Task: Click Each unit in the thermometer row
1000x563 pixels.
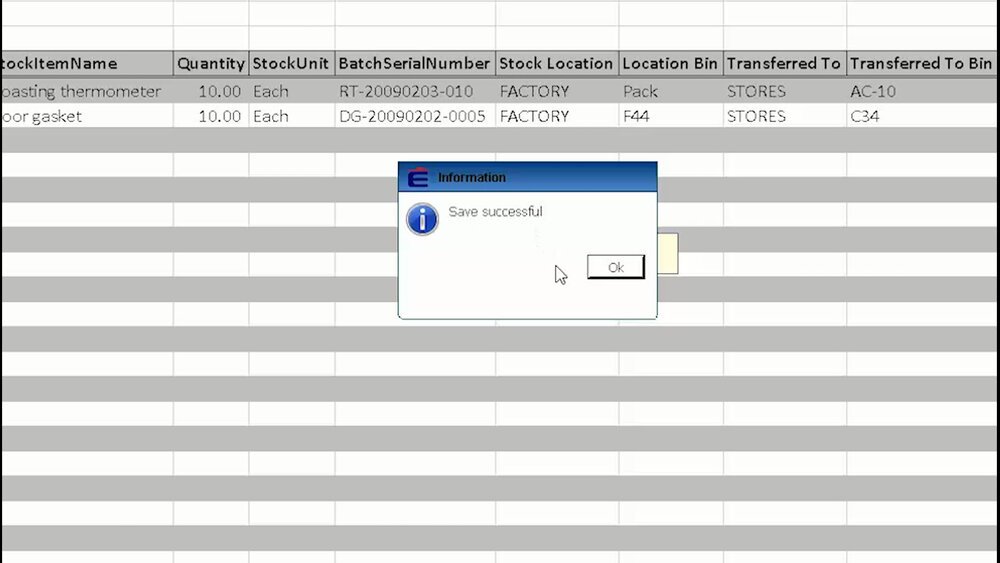Action: [x=291, y=91]
